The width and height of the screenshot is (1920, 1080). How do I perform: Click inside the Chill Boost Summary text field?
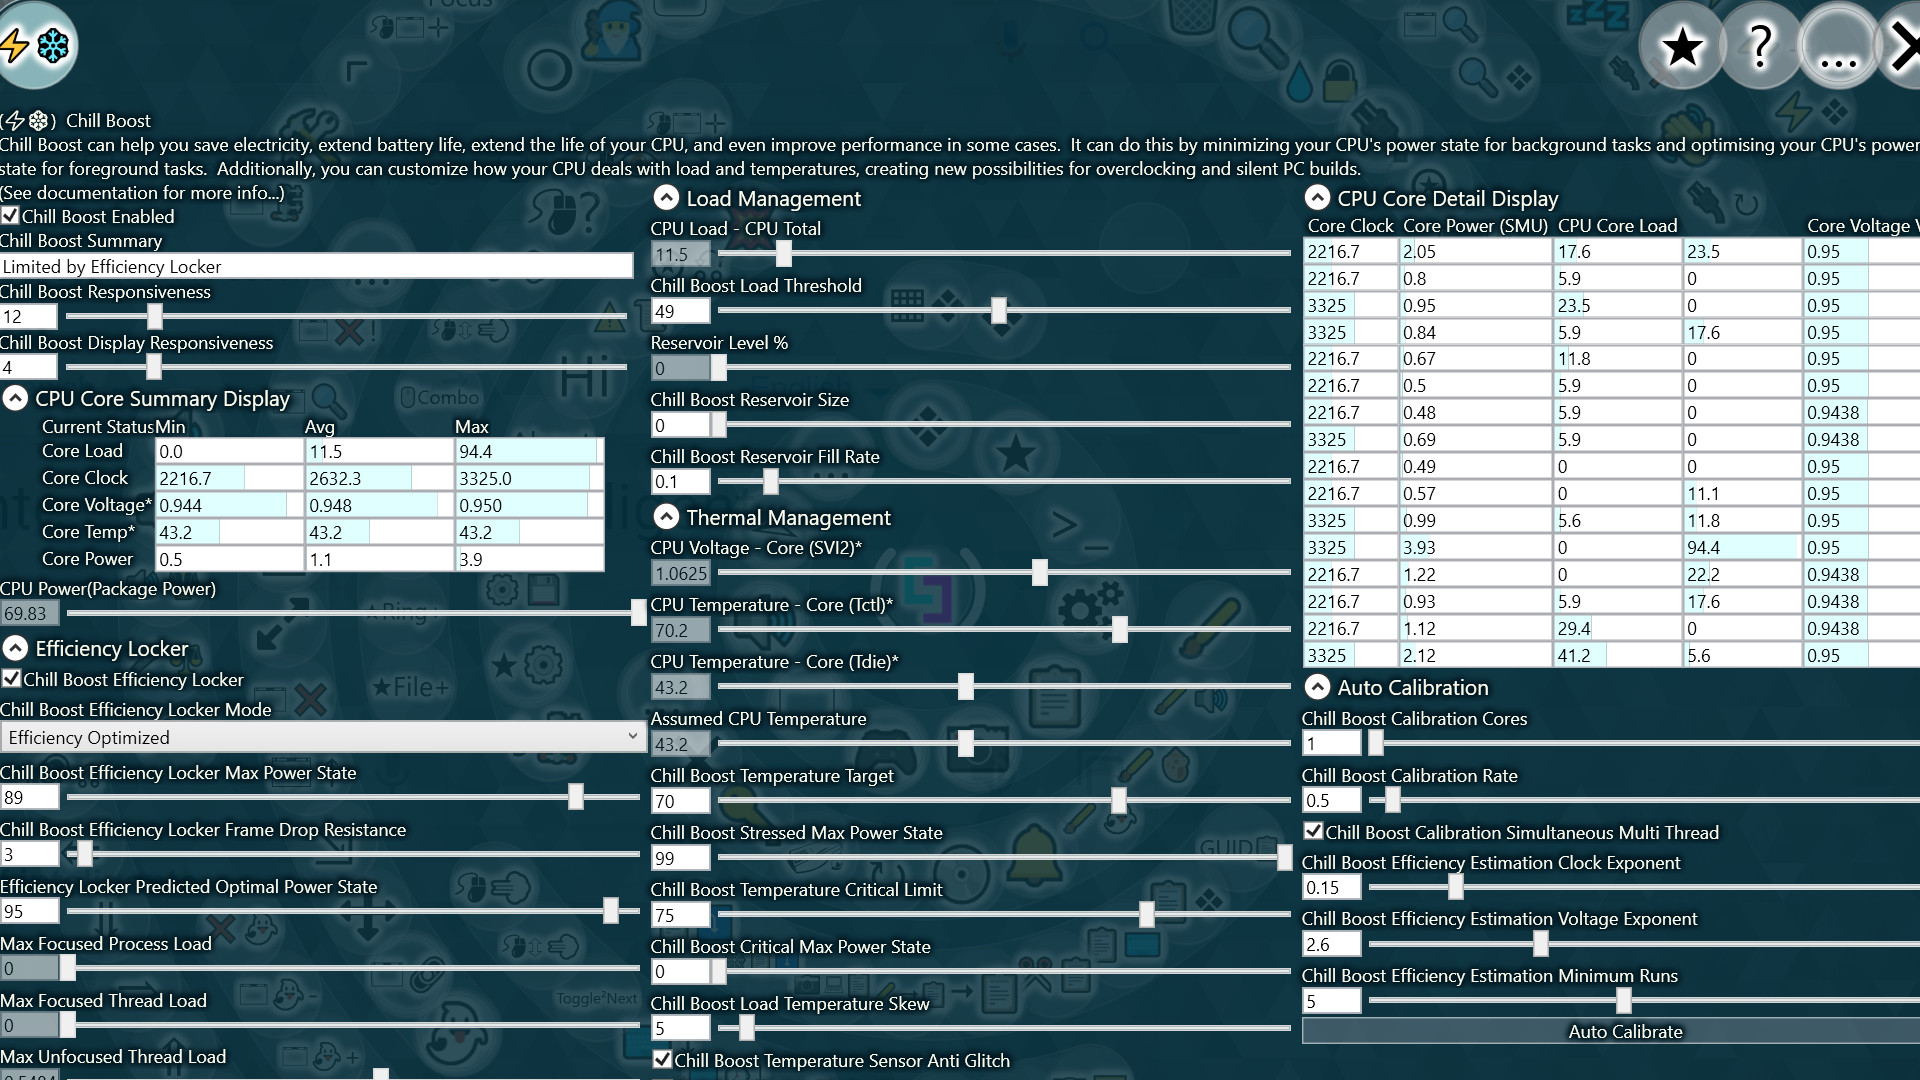317,265
